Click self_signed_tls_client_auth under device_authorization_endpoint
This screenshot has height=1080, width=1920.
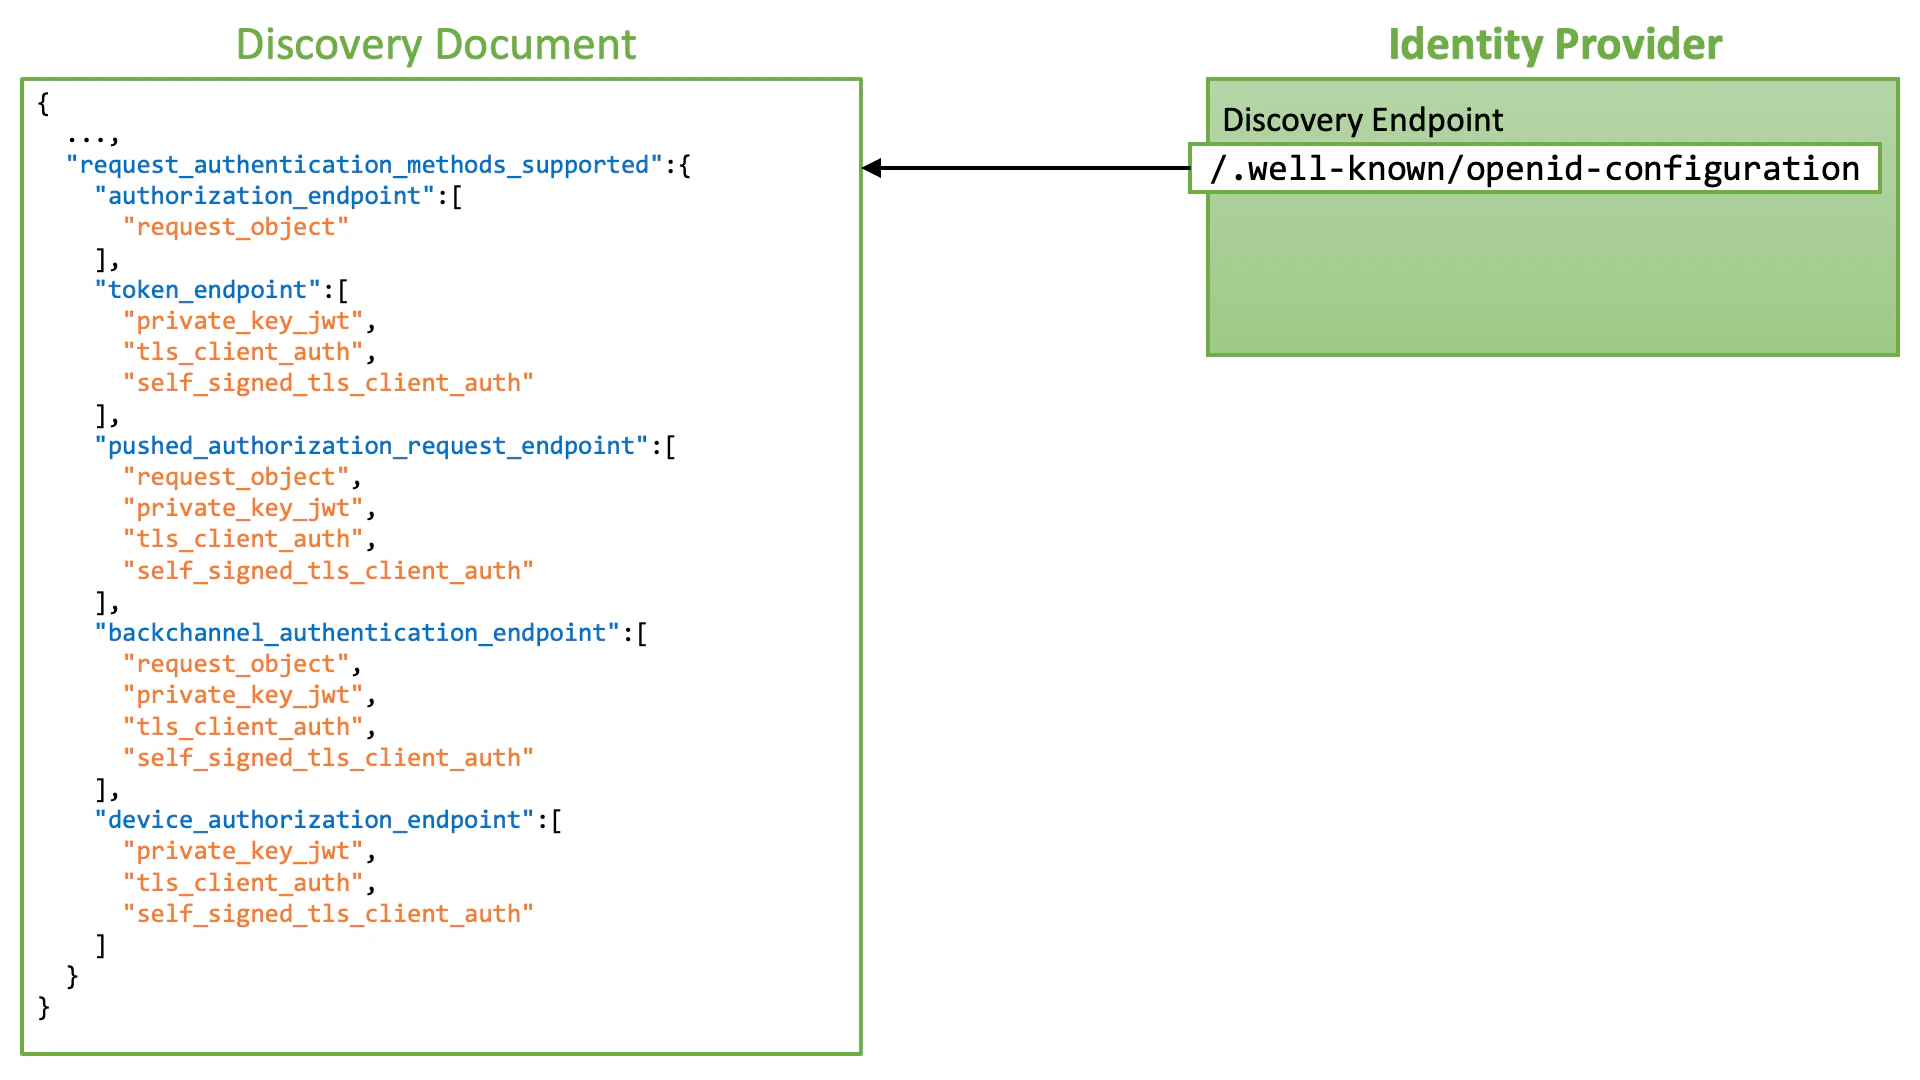coord(328,914)
